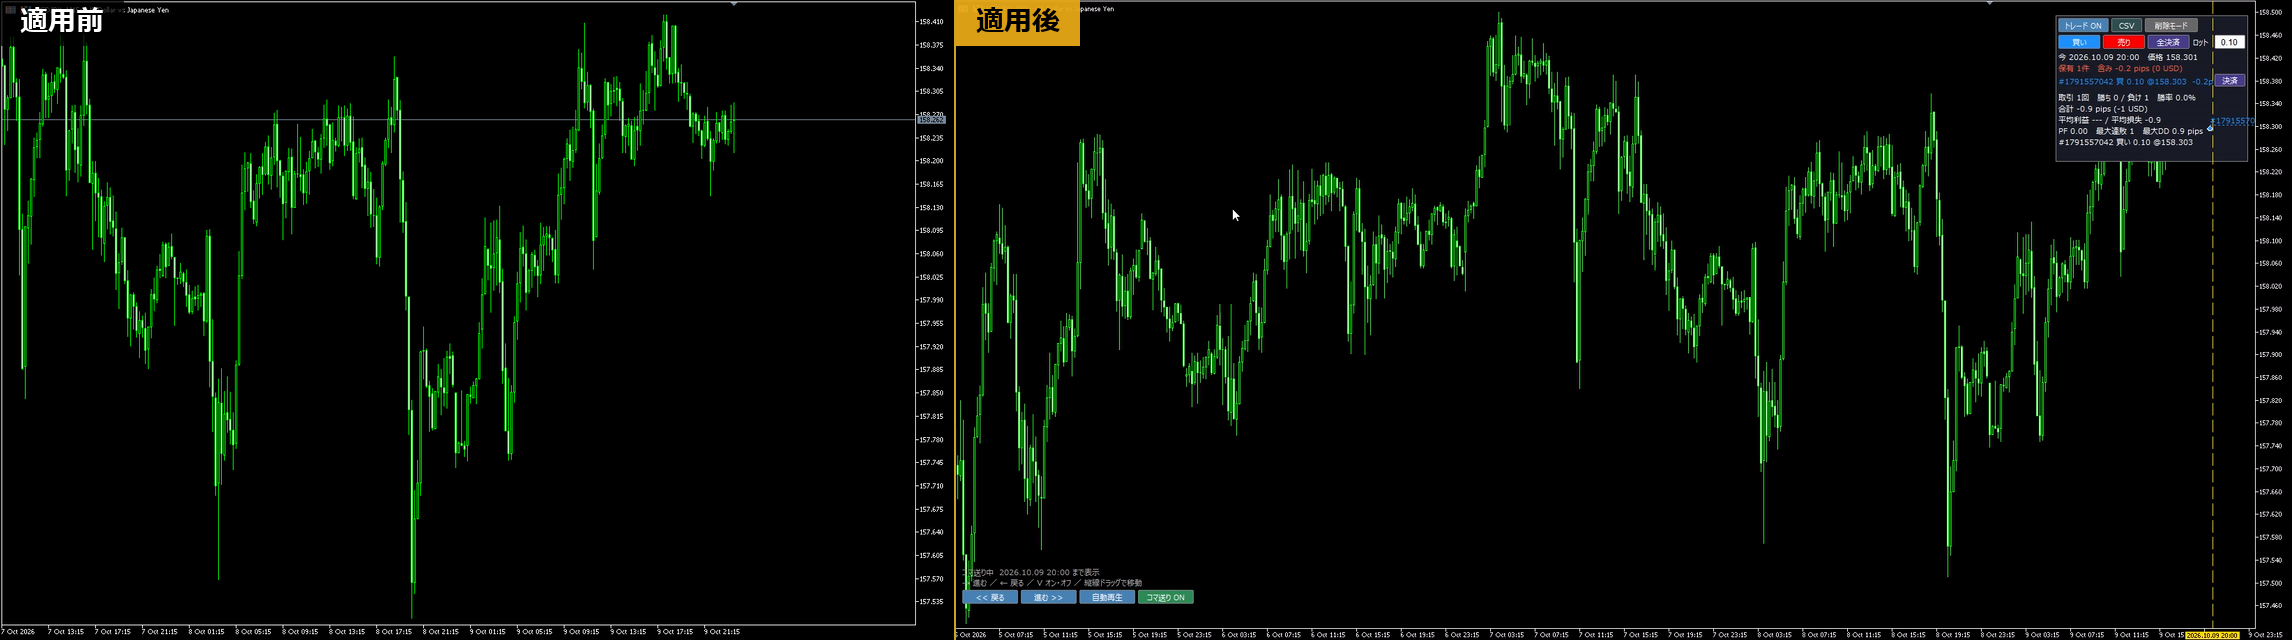Screen dimensions: 2292x640
Task: Click the blue 買い (buy) button
Action: pyautogui.click(x=2079, y=42)
